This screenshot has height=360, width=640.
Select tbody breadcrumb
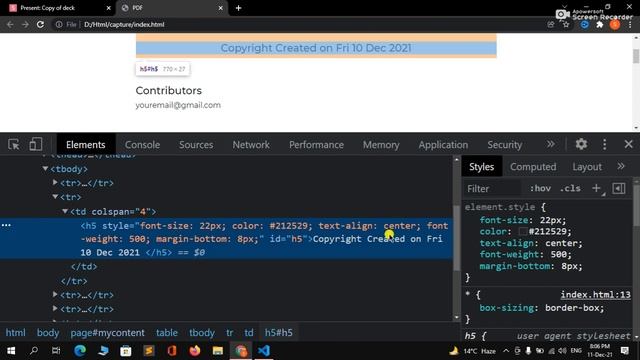pos(202,333)
